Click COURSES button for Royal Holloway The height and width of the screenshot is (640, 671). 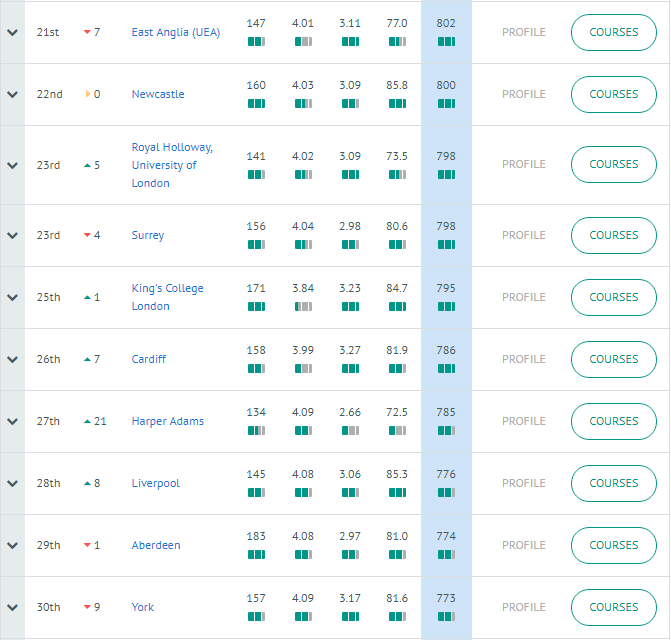click(x=614, y=164)
